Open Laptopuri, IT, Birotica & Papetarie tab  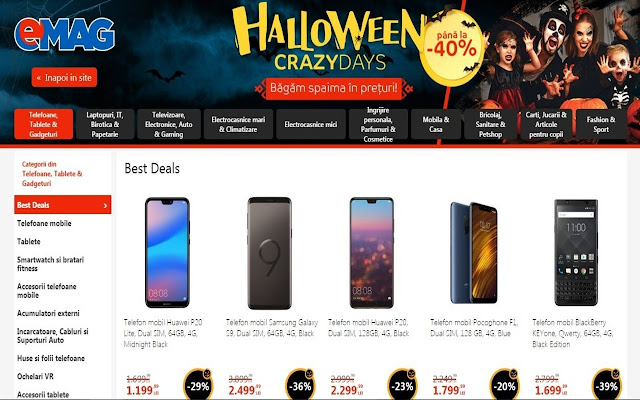pyautogui.click(x=105, y=124)
